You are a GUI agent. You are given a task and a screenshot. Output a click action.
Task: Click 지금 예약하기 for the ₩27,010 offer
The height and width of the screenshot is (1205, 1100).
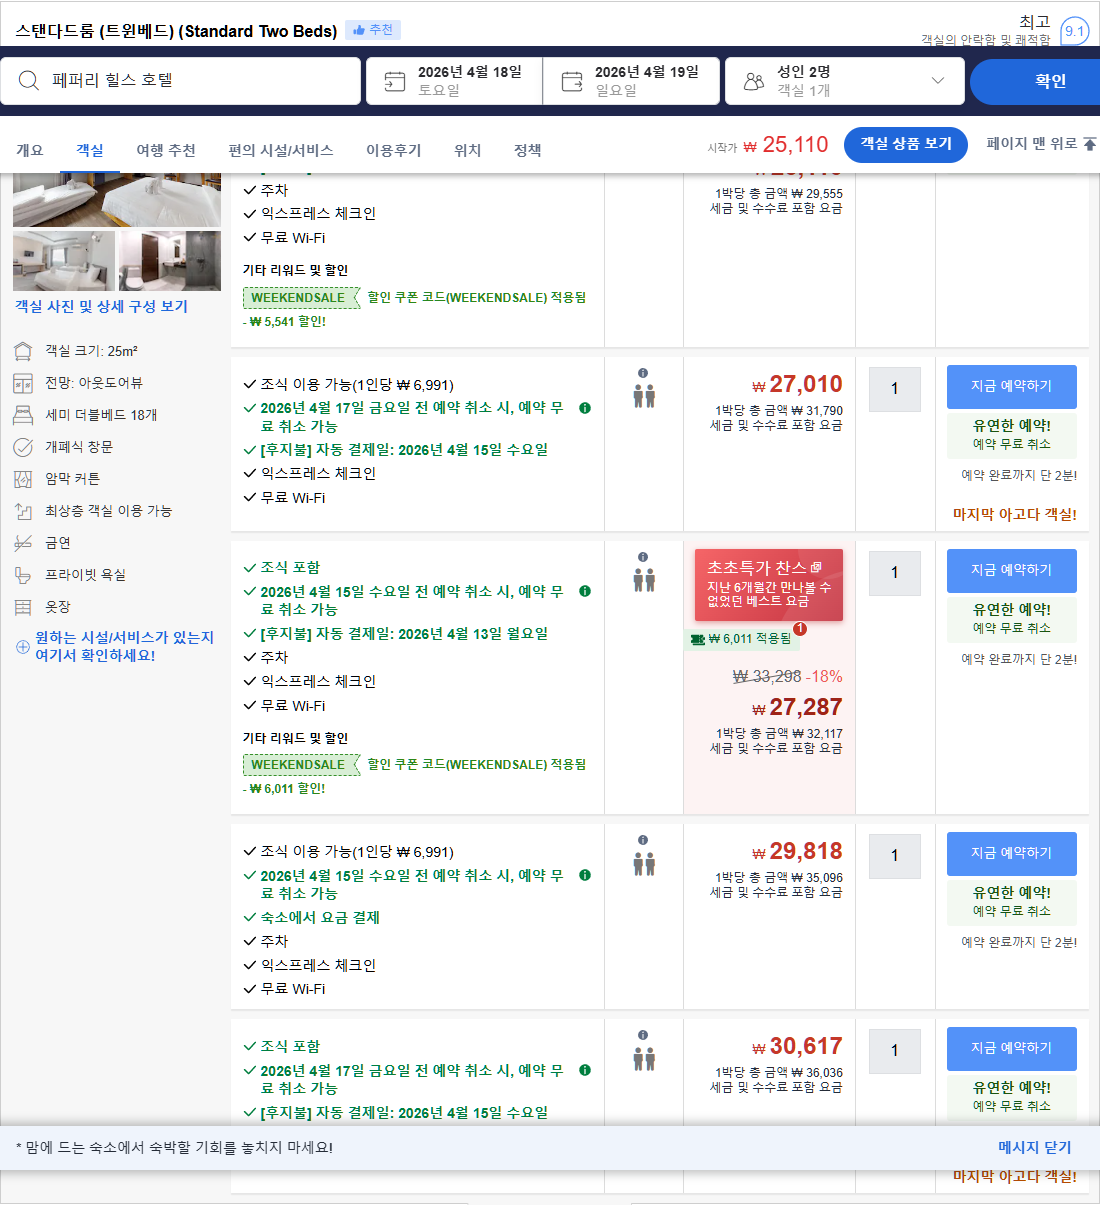click(x=1012, y=386)
